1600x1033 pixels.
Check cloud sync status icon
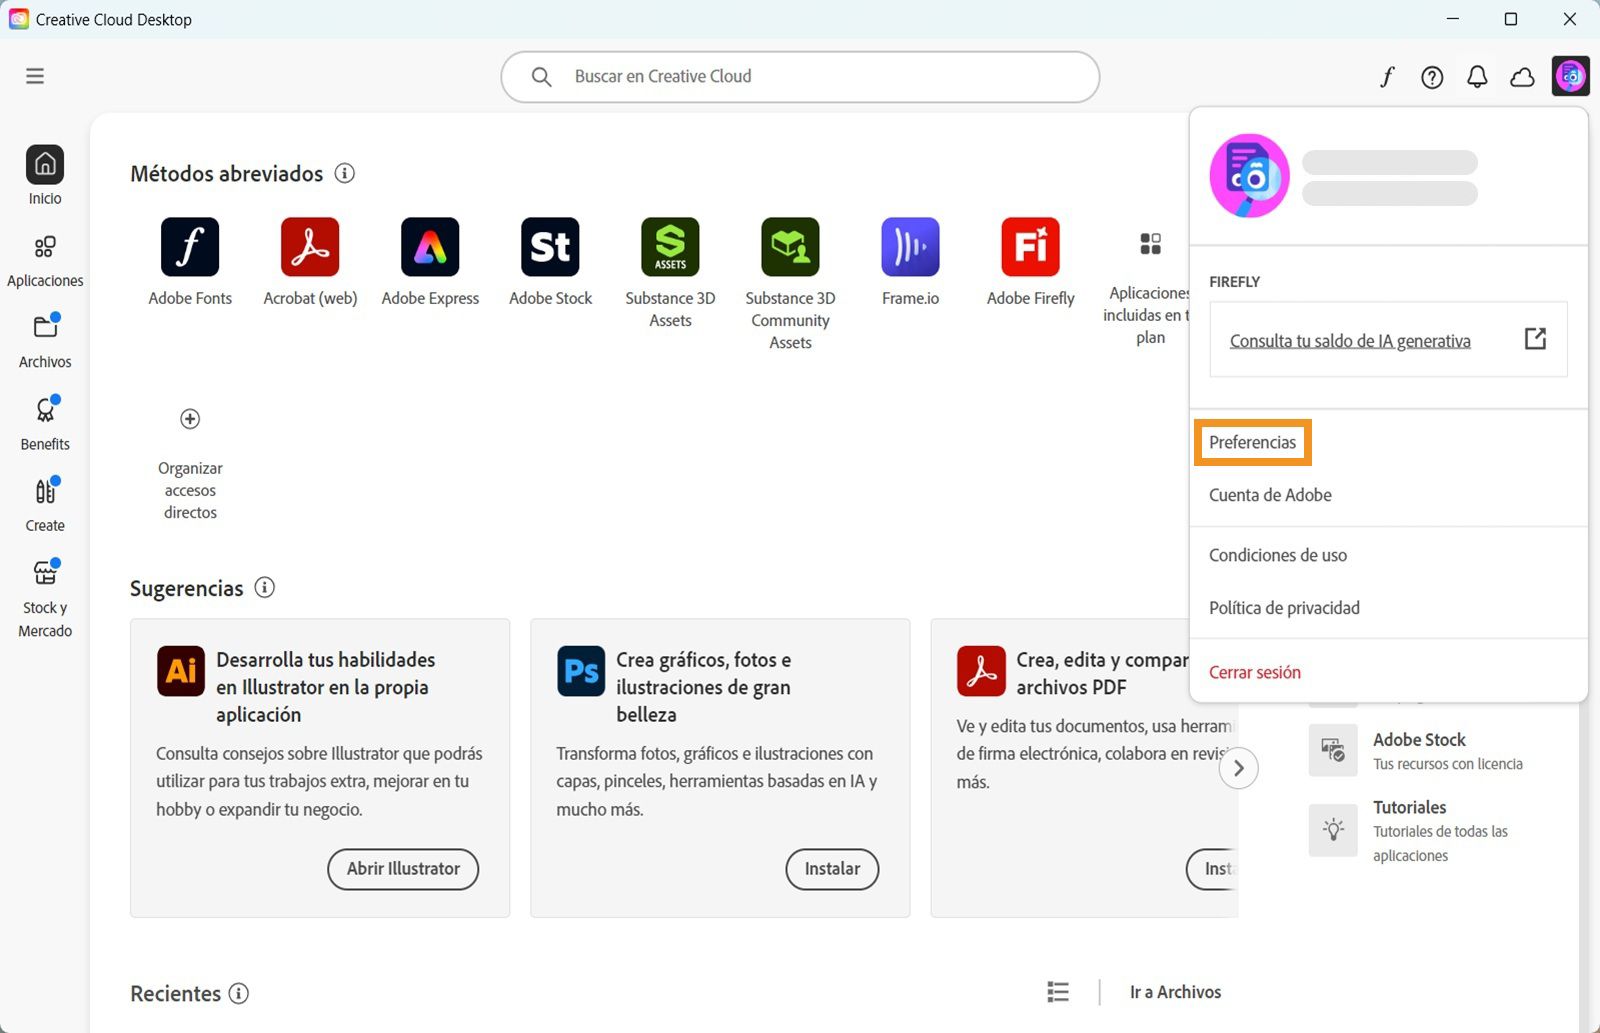point(1522,77)
